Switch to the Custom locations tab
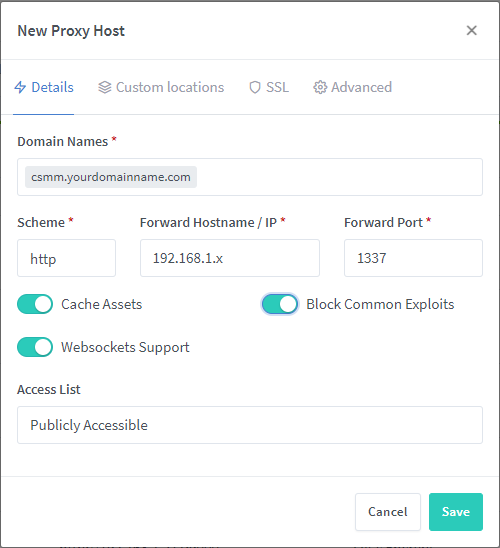The image size is (500, 548). pos(161,87)
